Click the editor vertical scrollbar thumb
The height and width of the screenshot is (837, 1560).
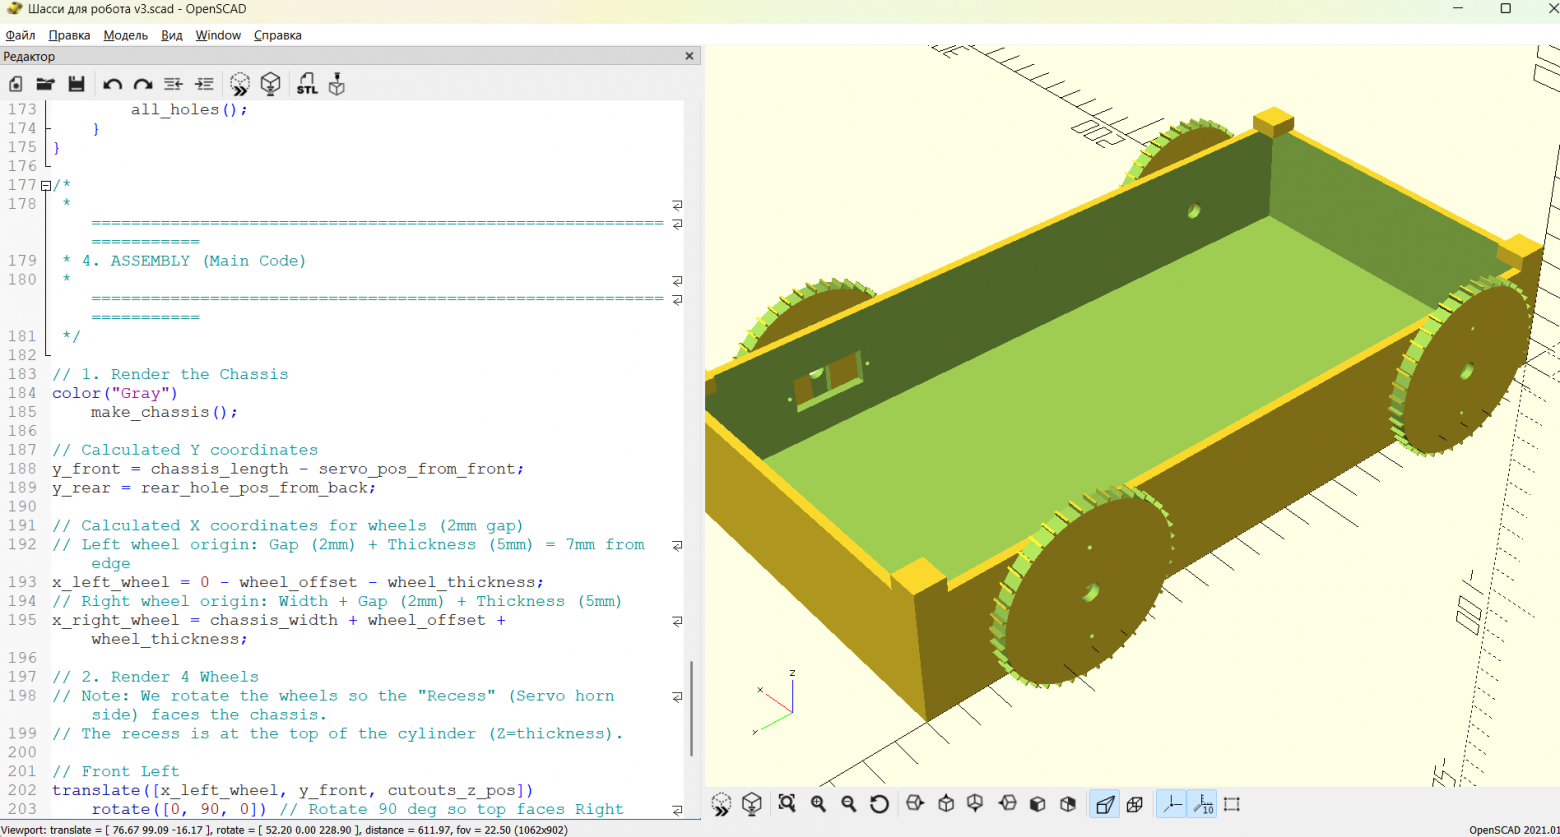(x=691, y=707)
